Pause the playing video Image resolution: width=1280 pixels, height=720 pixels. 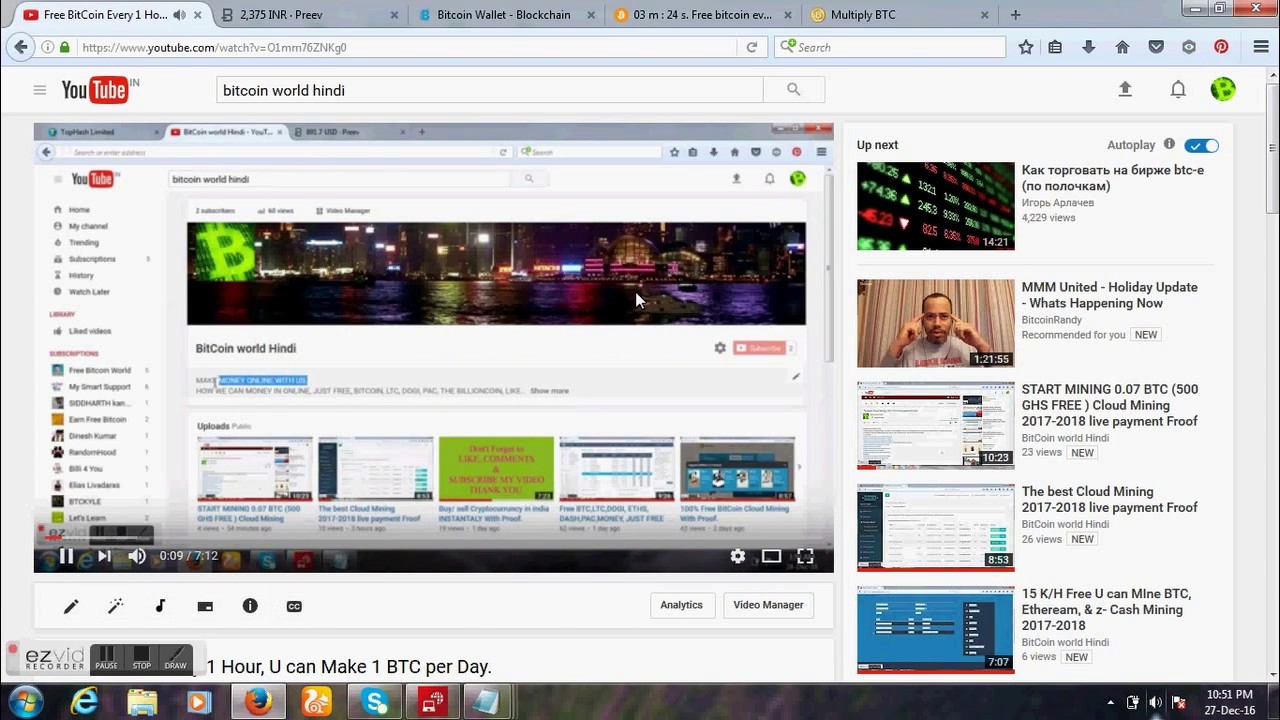[x=66, y=556]
